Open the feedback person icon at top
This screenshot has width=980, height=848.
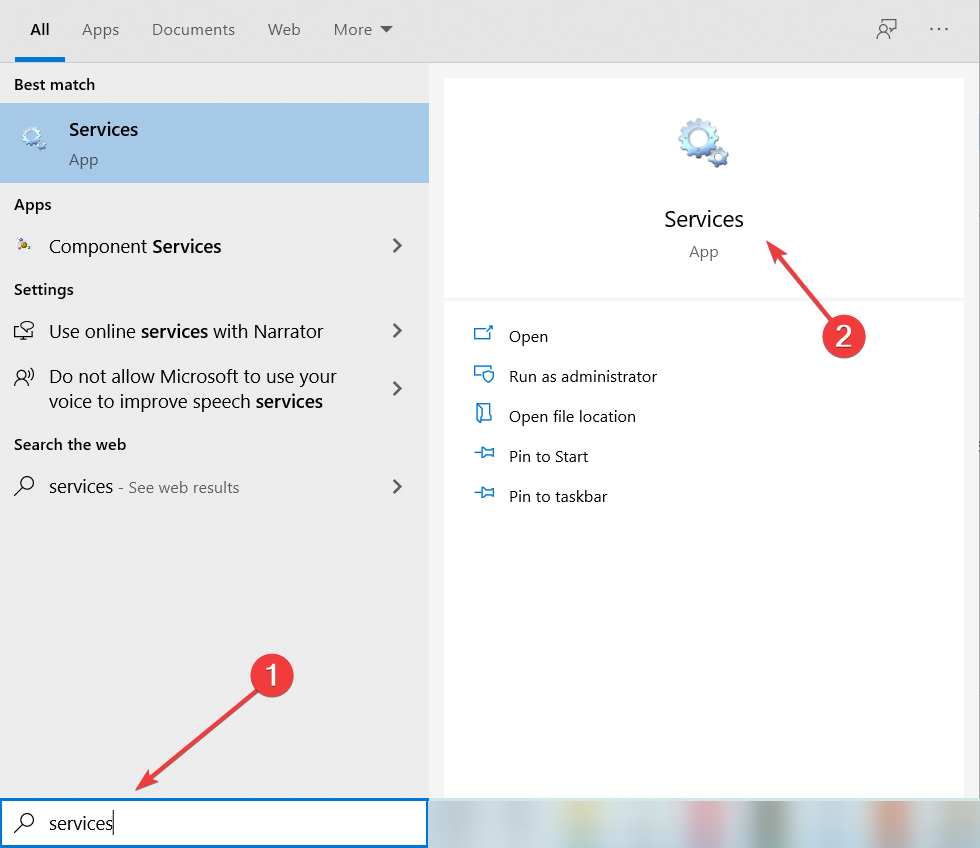[886, 29]
